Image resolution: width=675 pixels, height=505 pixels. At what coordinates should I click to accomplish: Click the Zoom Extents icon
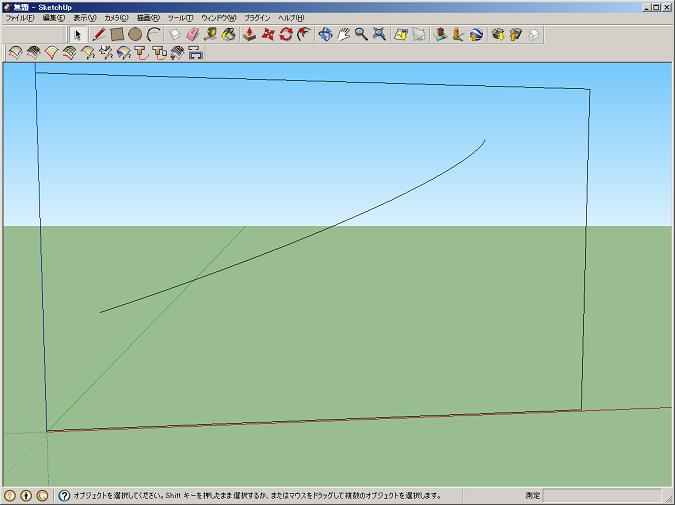(x=379, y=34)
